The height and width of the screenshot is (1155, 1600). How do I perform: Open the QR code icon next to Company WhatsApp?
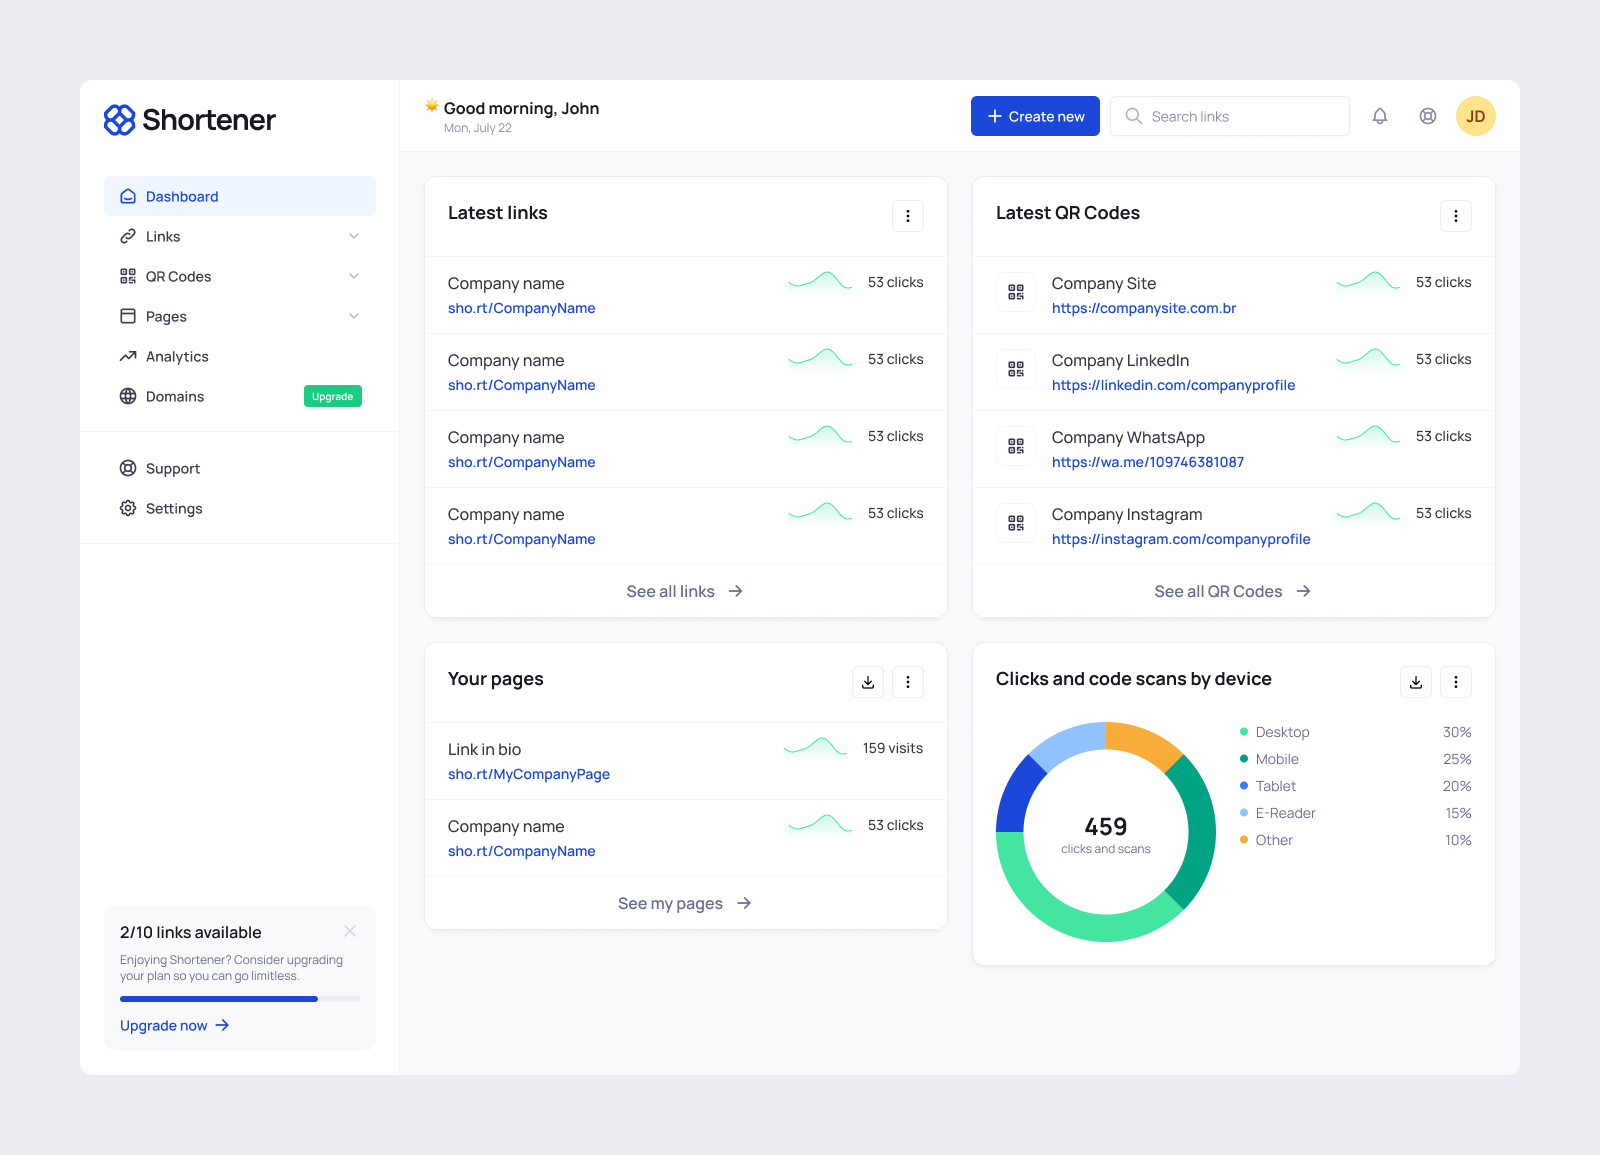1016,446
